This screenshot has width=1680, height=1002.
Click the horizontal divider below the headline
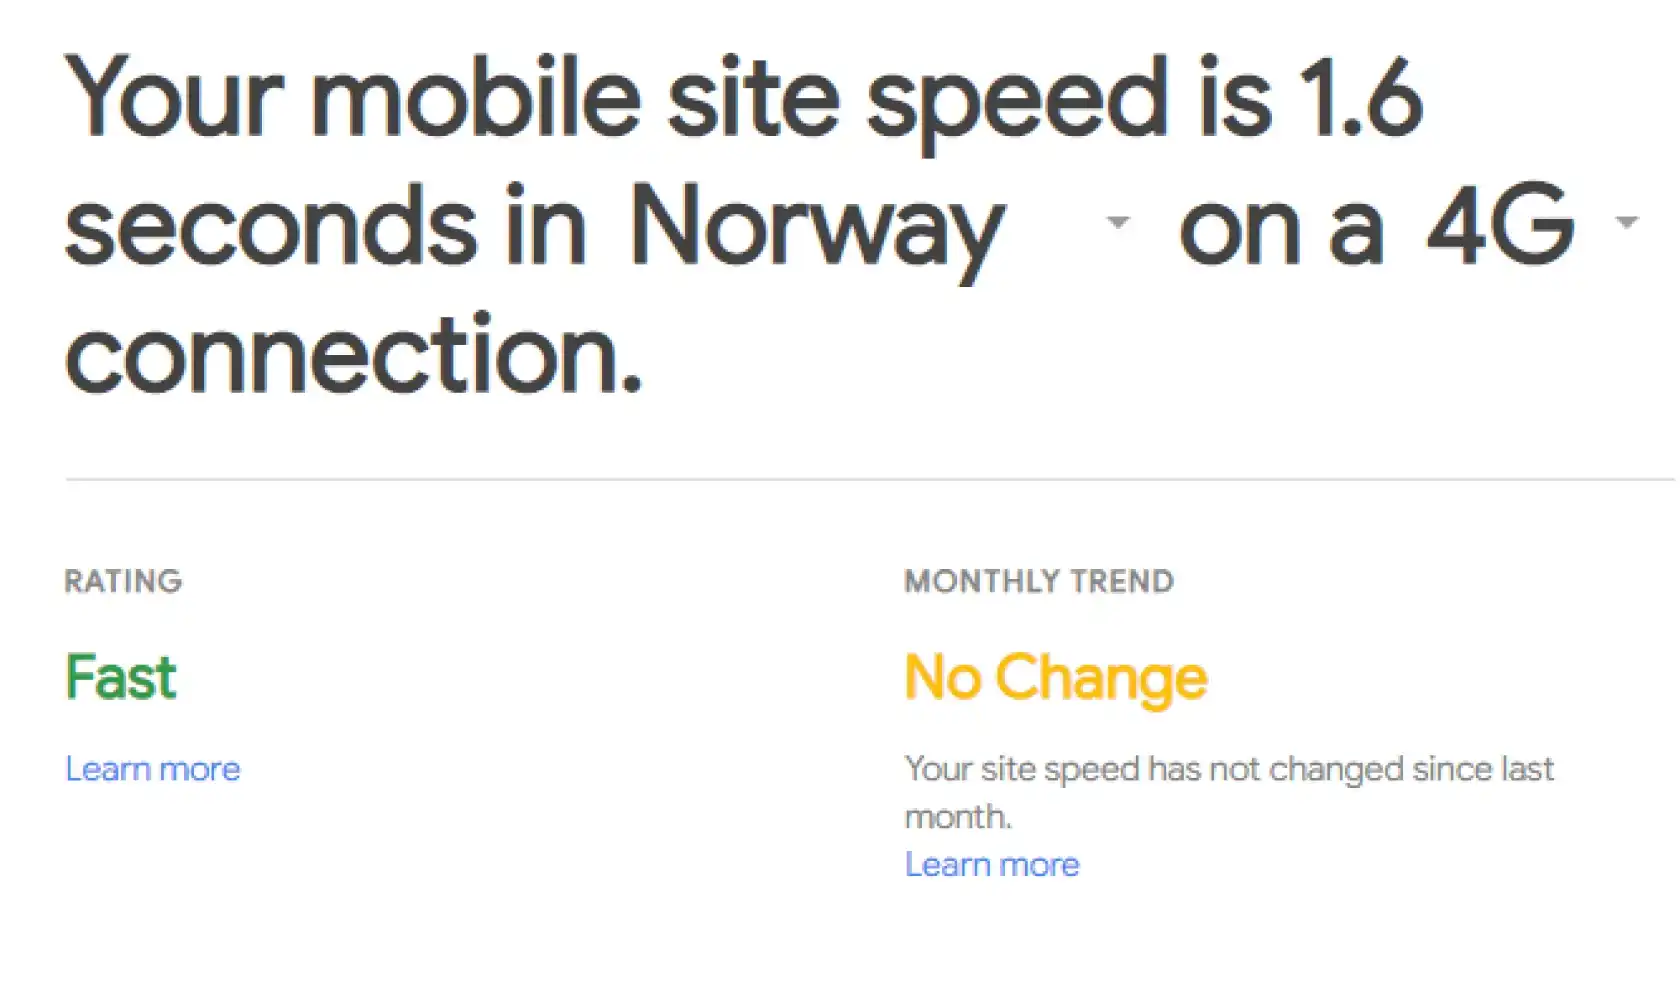870,480
